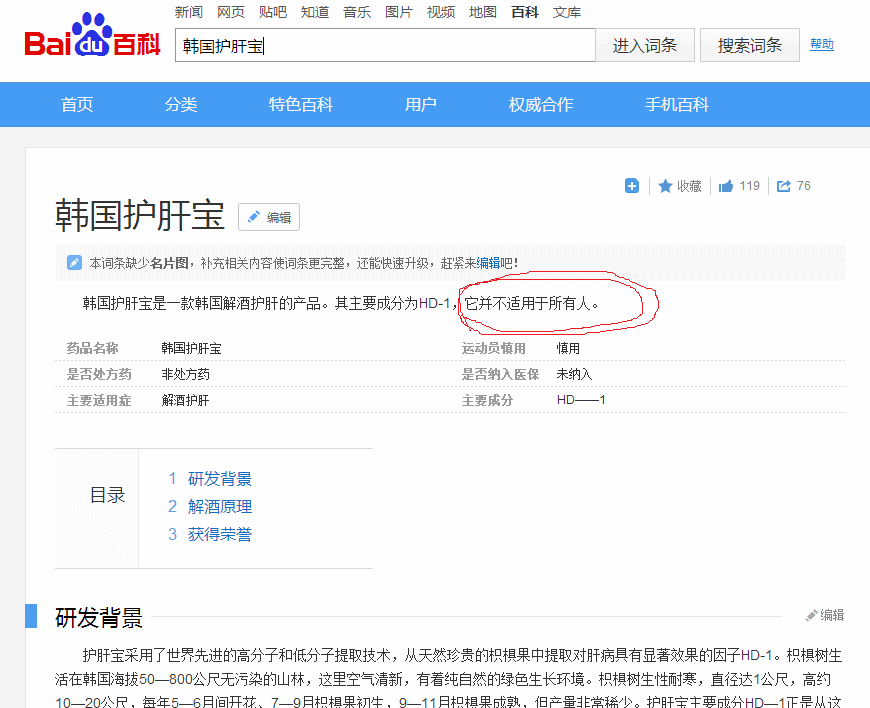Jump to section 获得荣誉 in contents

220,534
